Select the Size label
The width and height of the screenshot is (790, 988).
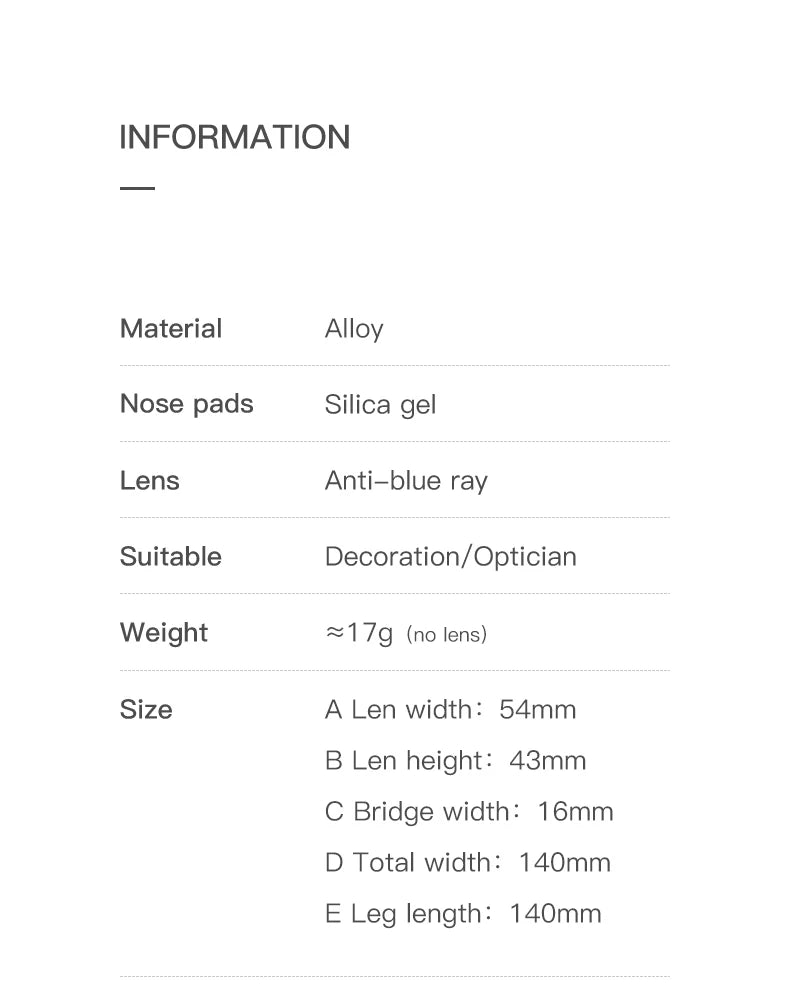point(146,709)
